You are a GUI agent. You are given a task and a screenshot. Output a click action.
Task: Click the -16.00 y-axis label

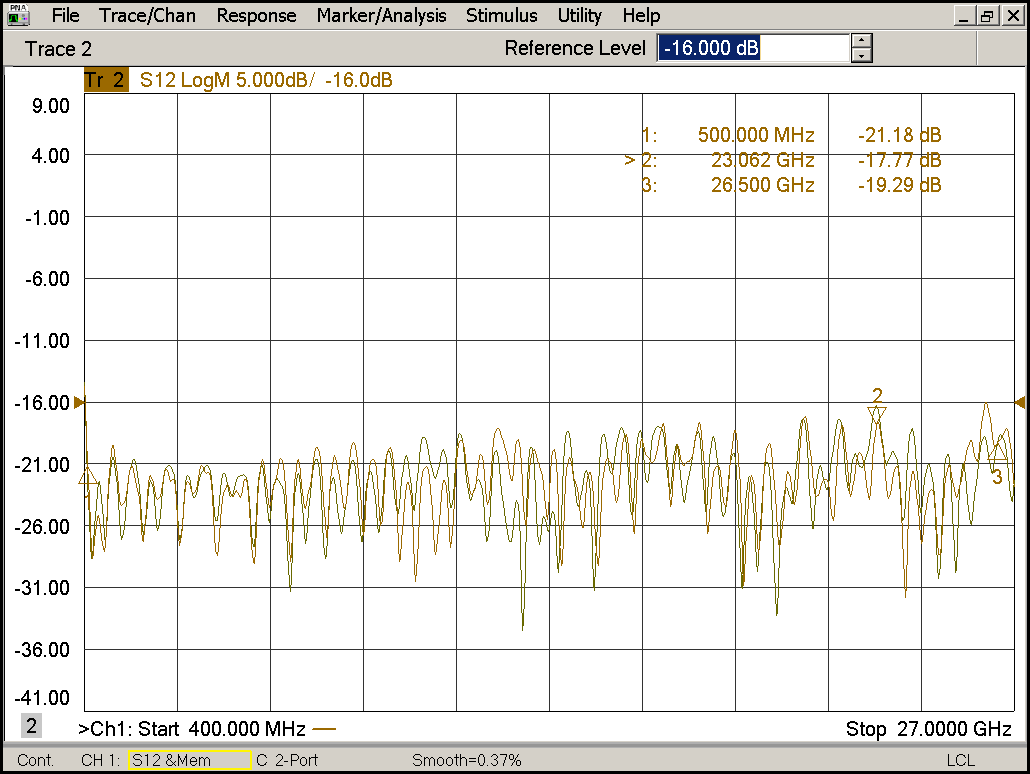click(x=42, y=403)
